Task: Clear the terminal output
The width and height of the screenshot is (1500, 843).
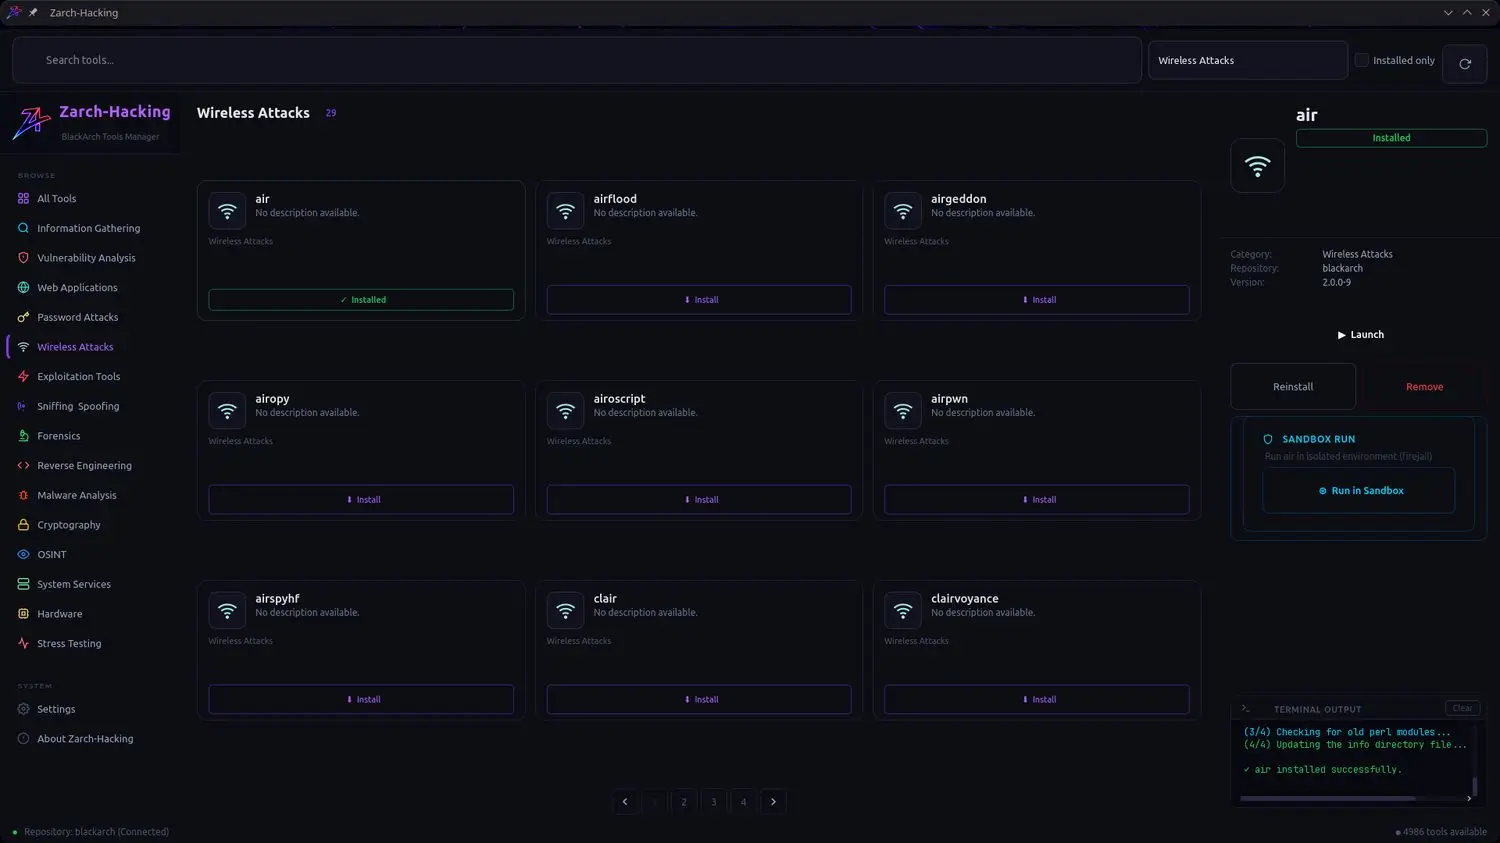Action: pyautogui.click(x=1462, y=709)
